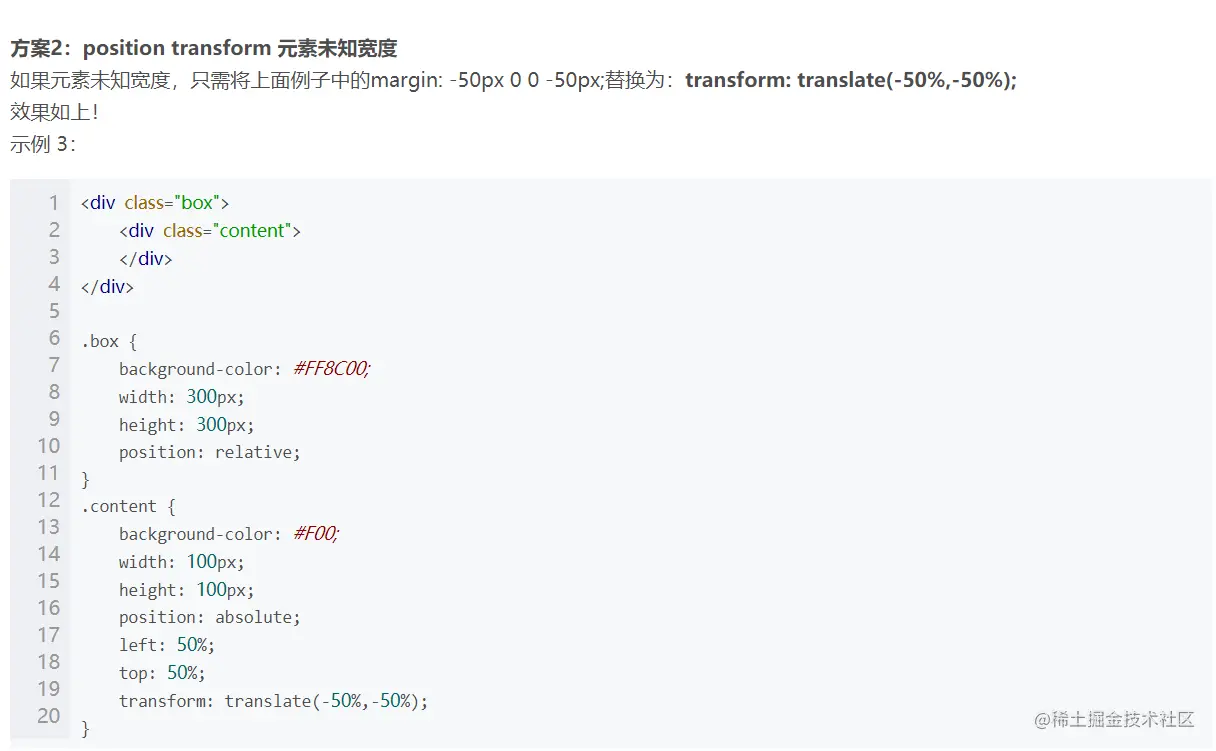Click the top: 50%; line
This screenshot has width=1216, height=751.
coord(162,673)
